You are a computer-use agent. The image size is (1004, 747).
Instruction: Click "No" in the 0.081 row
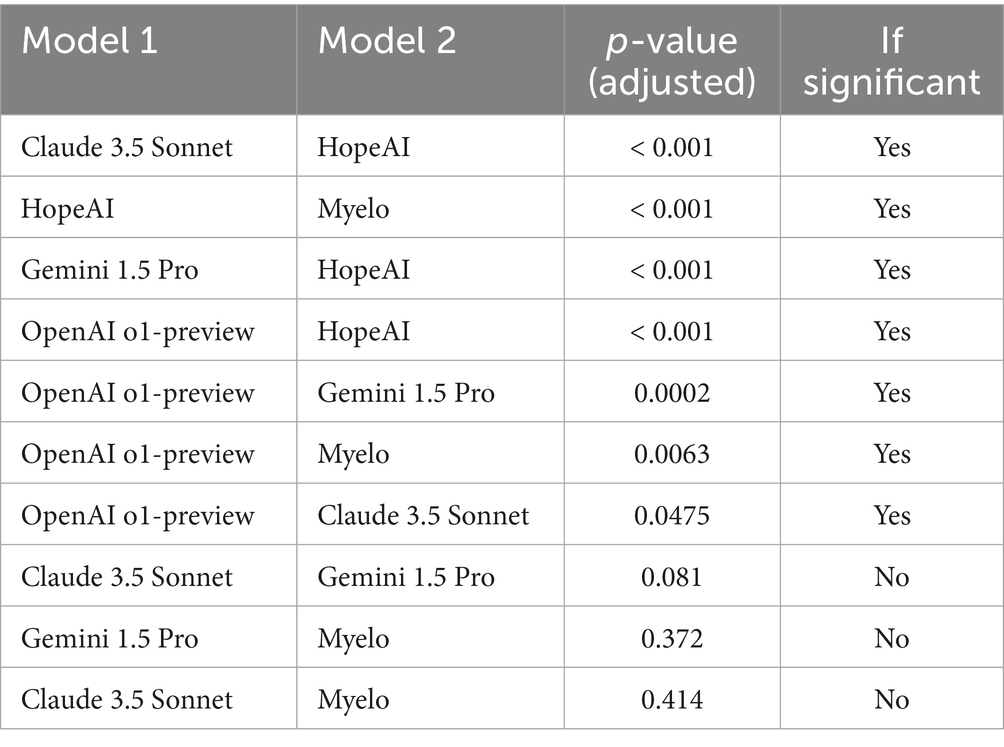coord(891,577)
